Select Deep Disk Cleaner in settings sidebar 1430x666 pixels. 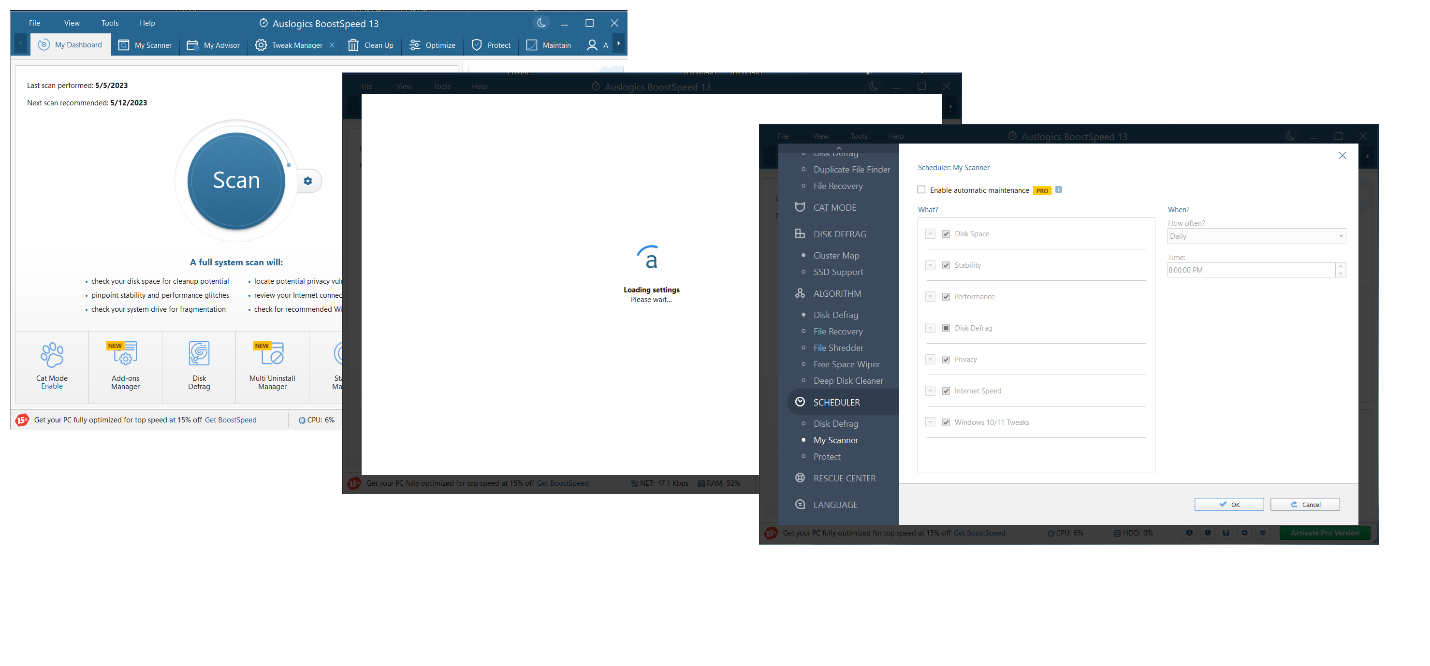click(x=848, y=381)
